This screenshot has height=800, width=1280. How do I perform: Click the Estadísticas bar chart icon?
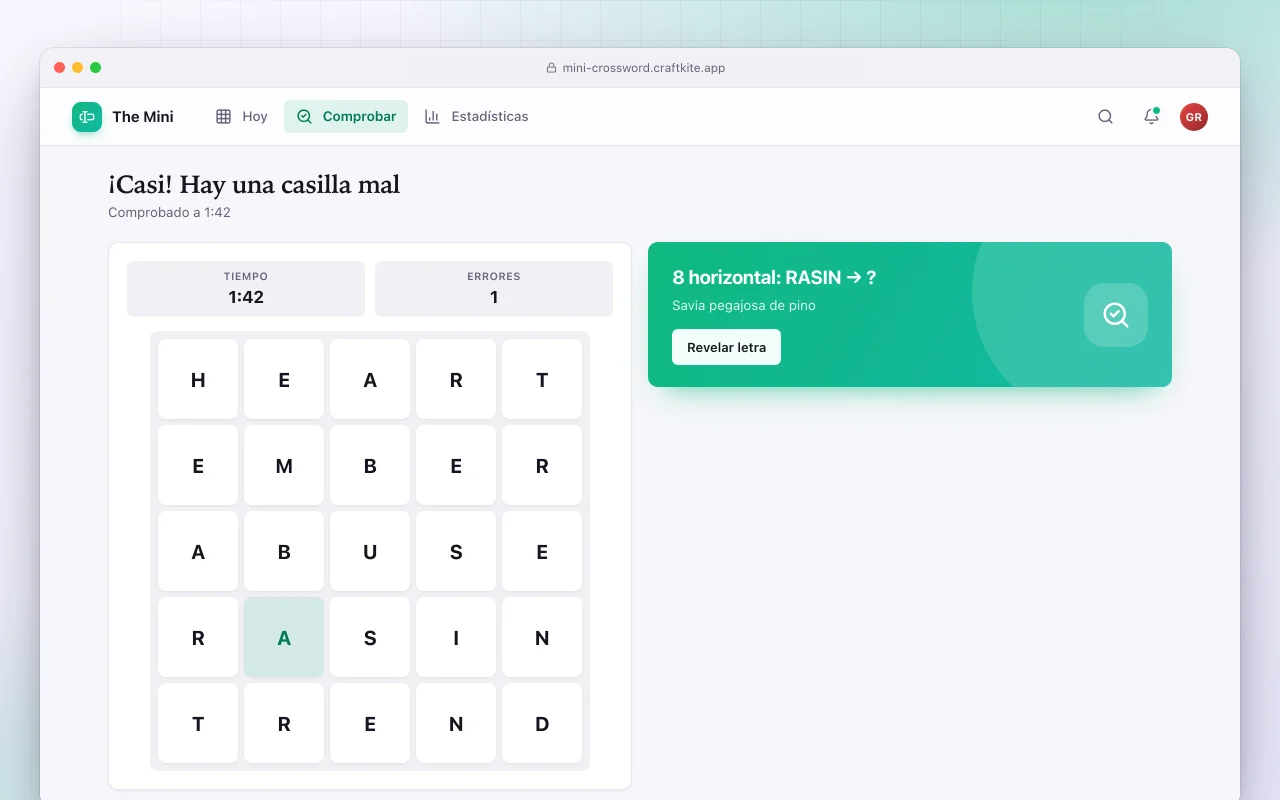tap(432, 117)
